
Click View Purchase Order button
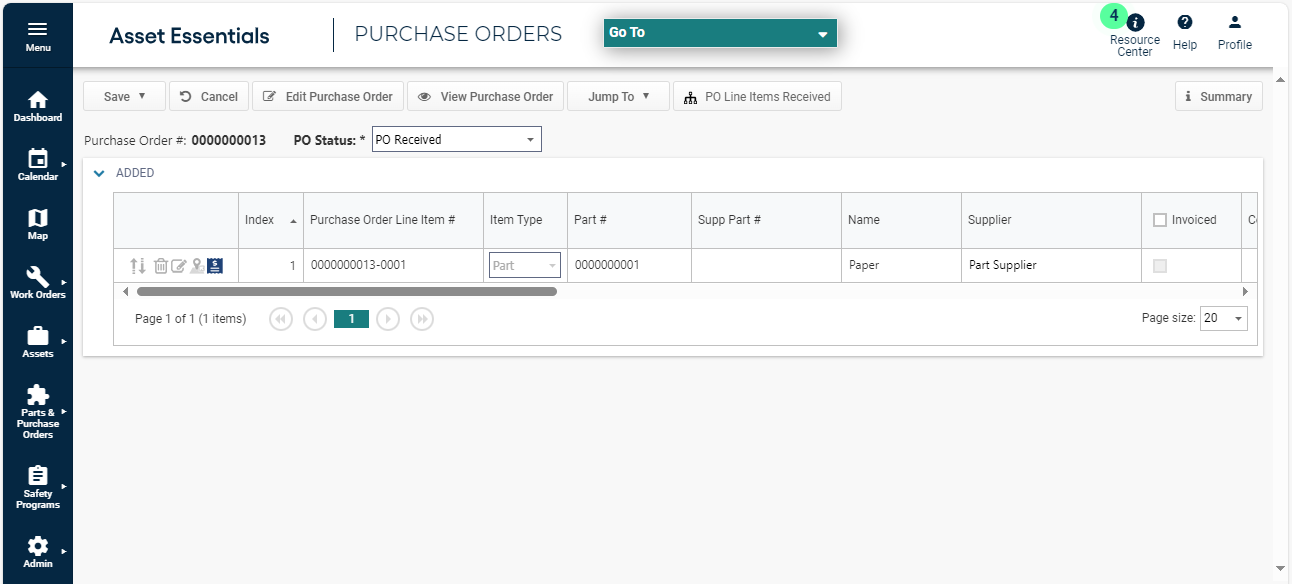click(486, 97)
